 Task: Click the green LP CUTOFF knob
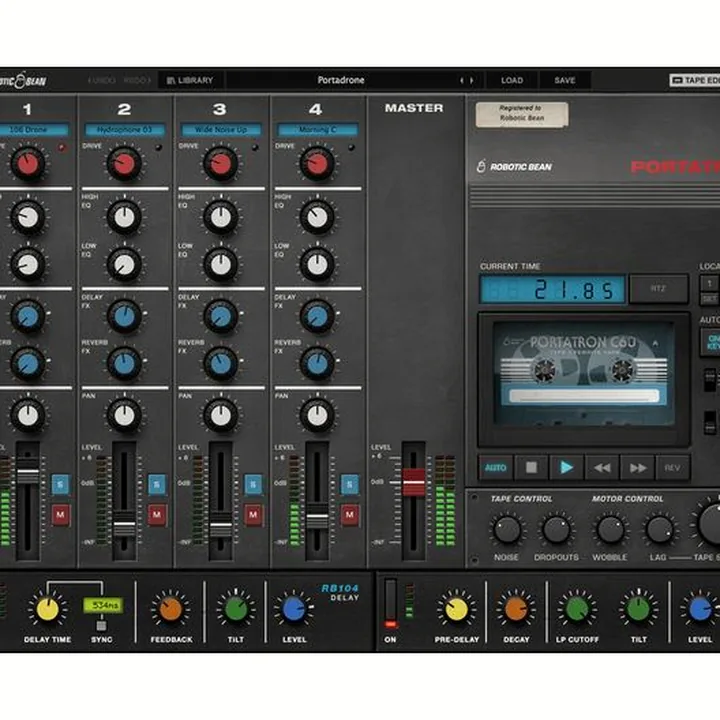pyautogui.click(x=577, y=610)
